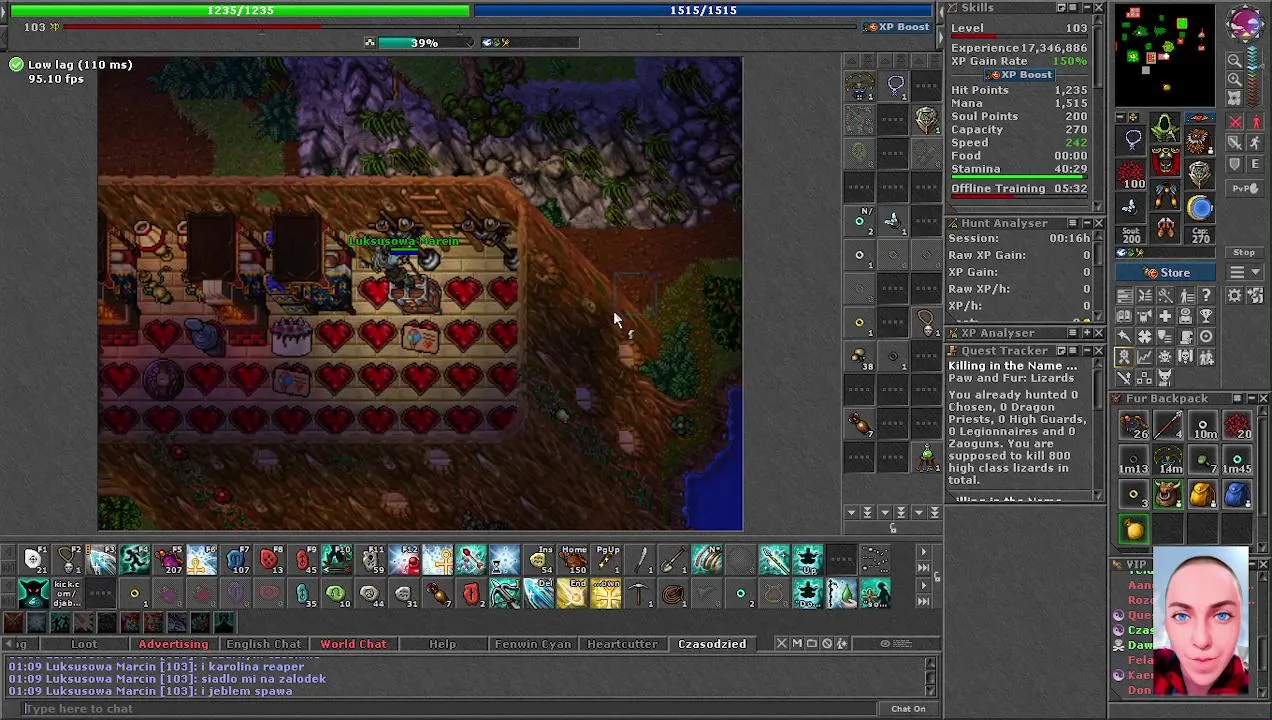
Task: Use the pickaxe action bar item
Action: pos(640,593)
